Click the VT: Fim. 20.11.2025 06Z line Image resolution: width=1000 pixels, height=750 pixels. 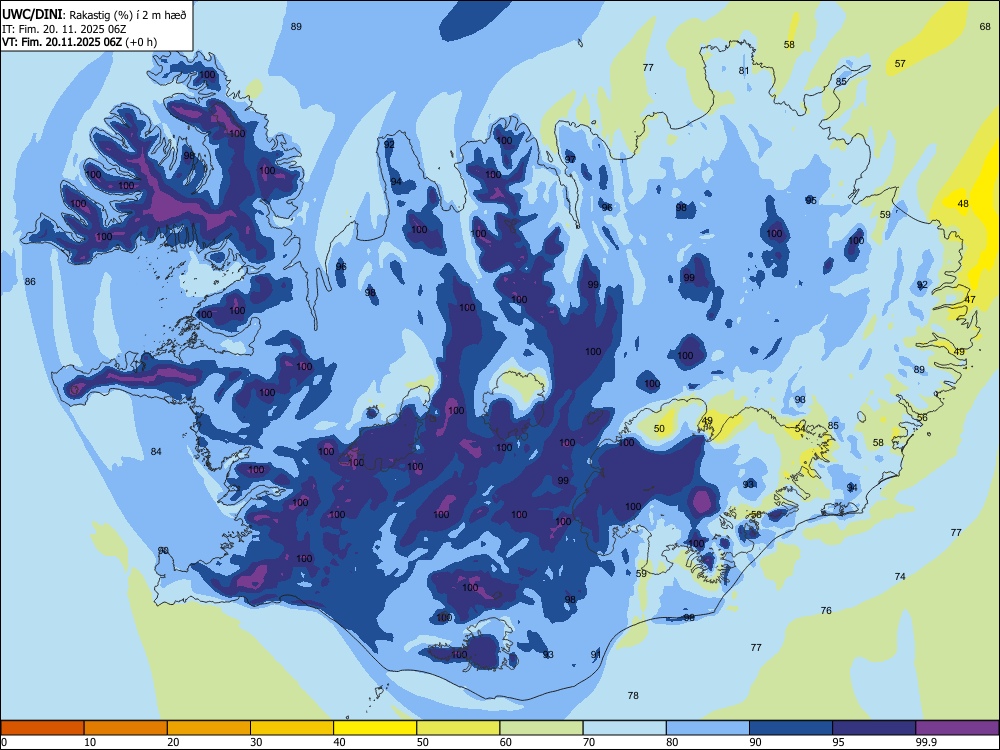coord(79,42)
